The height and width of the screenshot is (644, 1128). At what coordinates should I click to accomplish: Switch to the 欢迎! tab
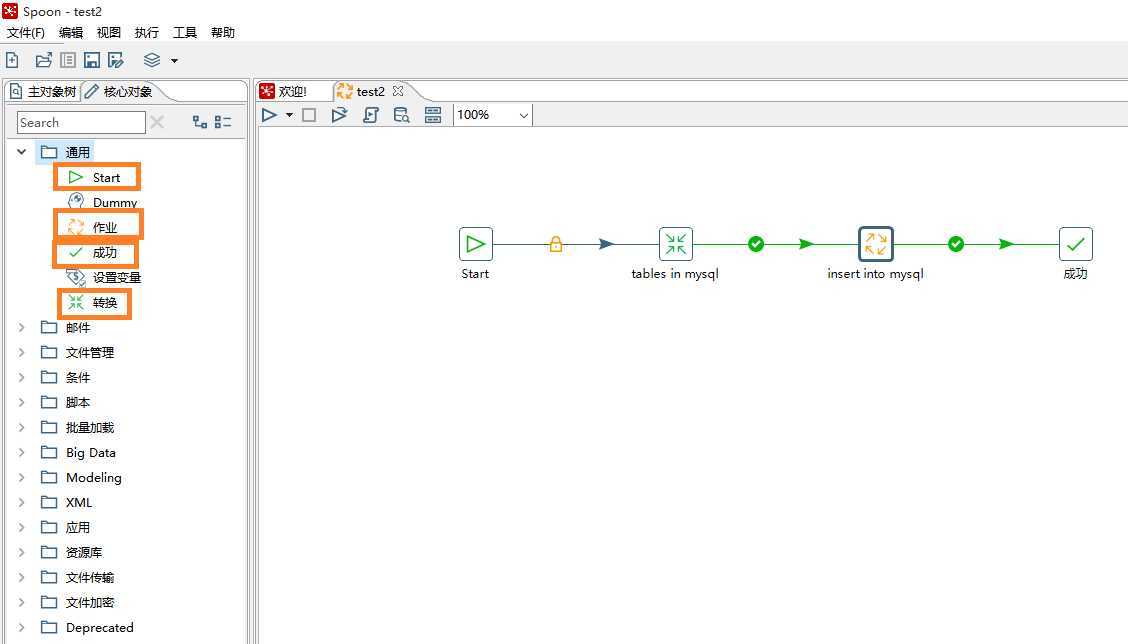pos(284,91)
